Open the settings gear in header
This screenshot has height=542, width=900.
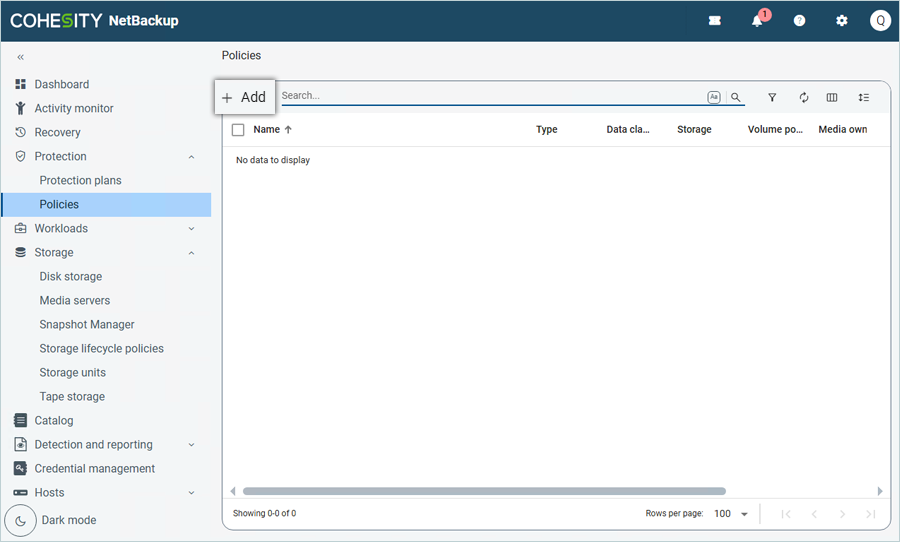tap(841, 21)
